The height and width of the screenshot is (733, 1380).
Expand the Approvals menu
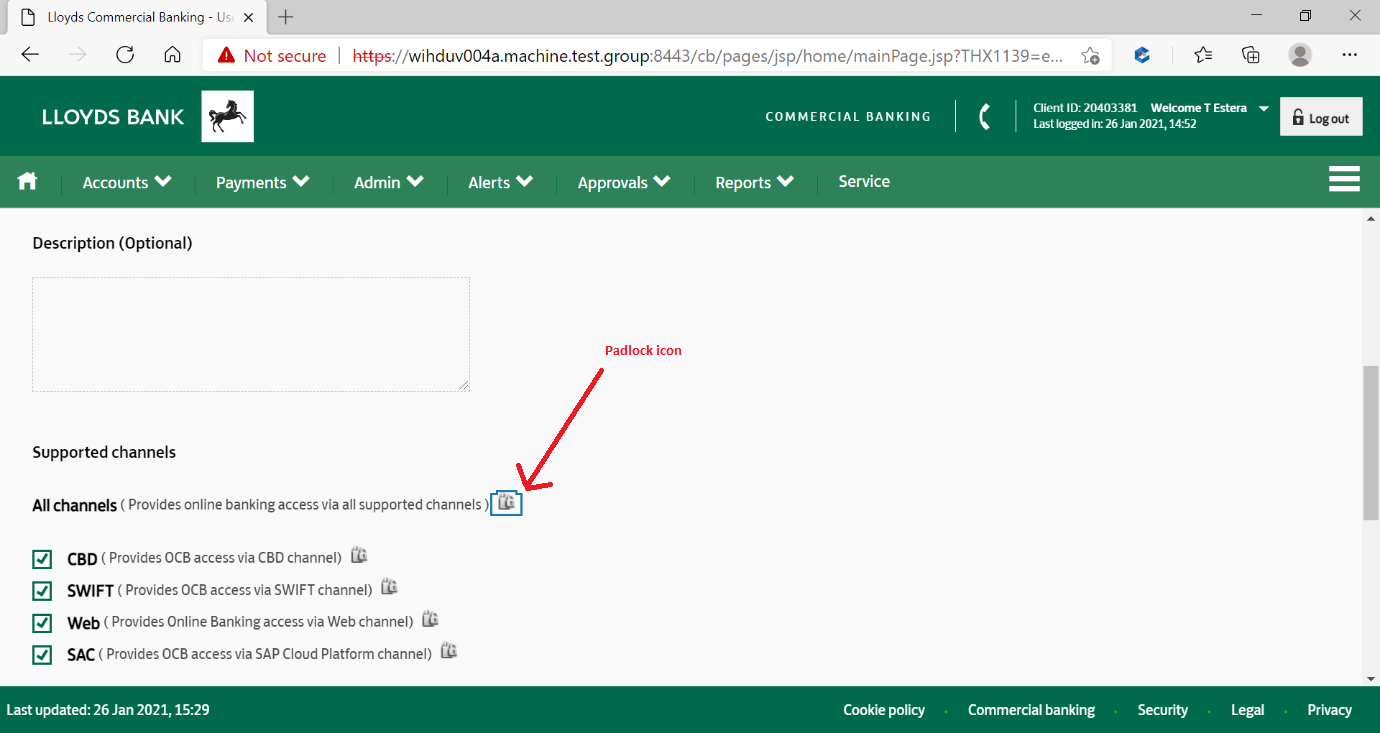click(624, 182)
